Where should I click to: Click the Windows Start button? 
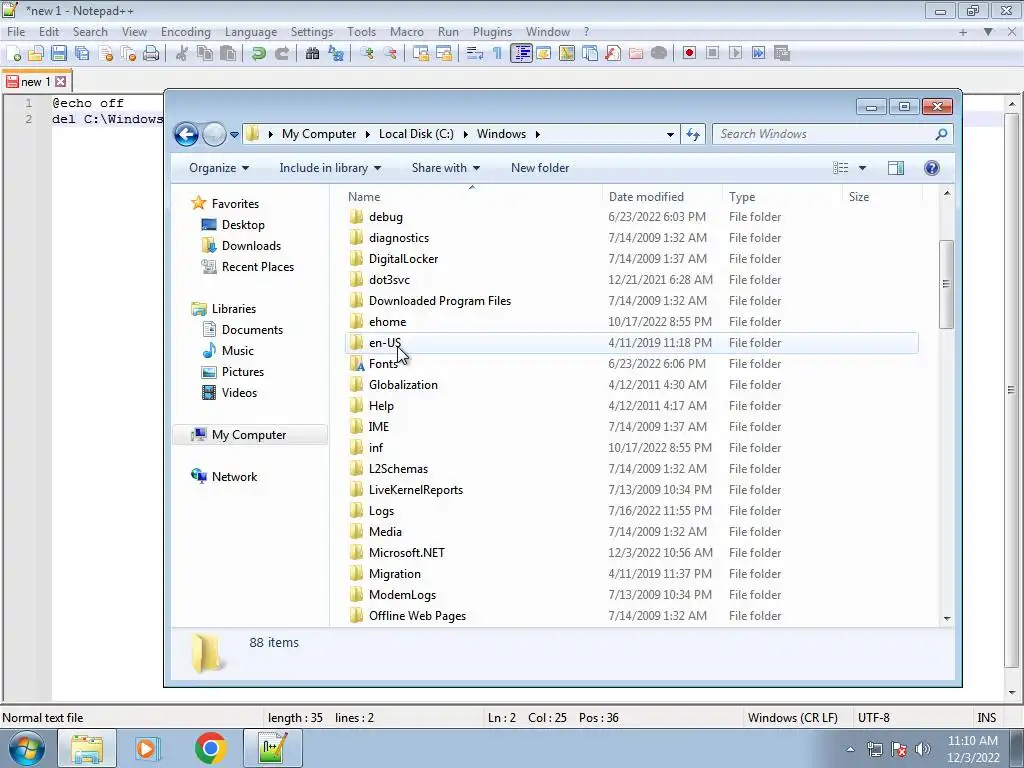tap(26, 748)
